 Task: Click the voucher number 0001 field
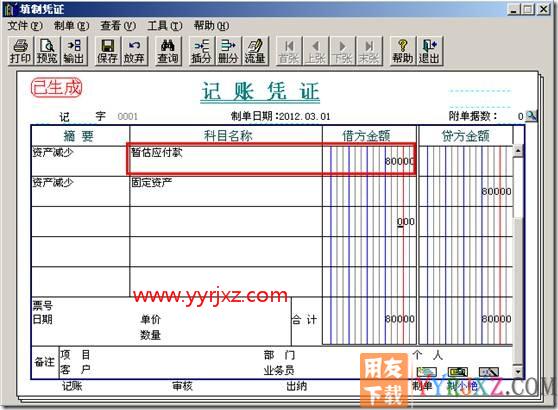click(x=127, y=116)
